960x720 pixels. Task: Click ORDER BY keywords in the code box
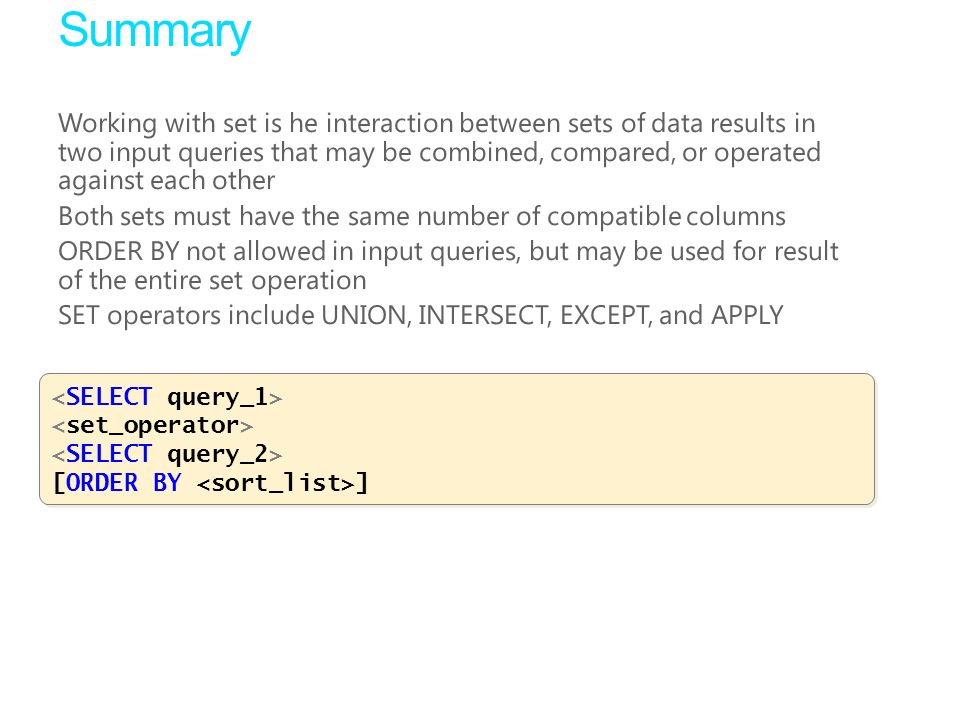[123, 482]
